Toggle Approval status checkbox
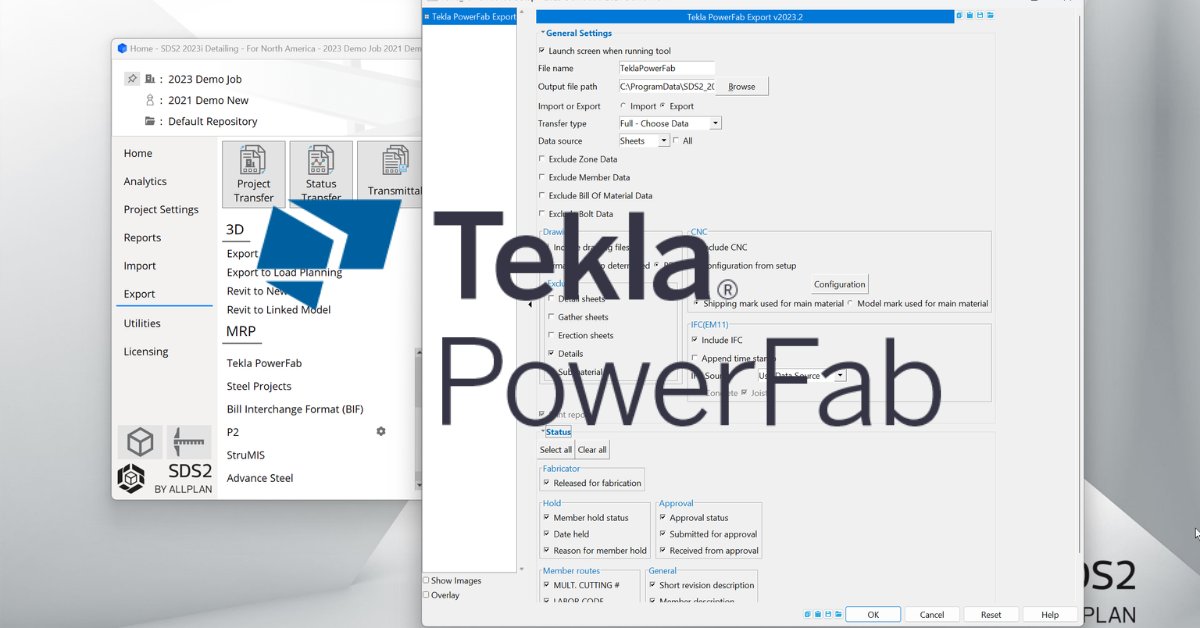Viewport: 1200px width, 628px height. point(663,518)
